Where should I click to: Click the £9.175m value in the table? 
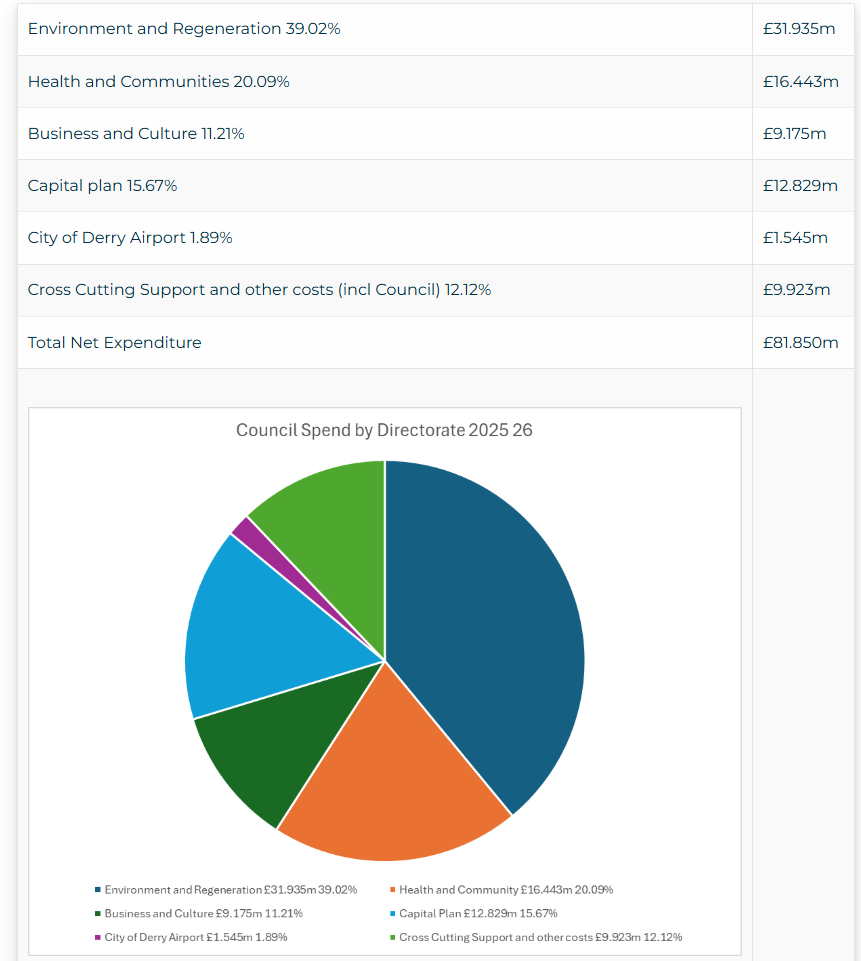[795, 134]
